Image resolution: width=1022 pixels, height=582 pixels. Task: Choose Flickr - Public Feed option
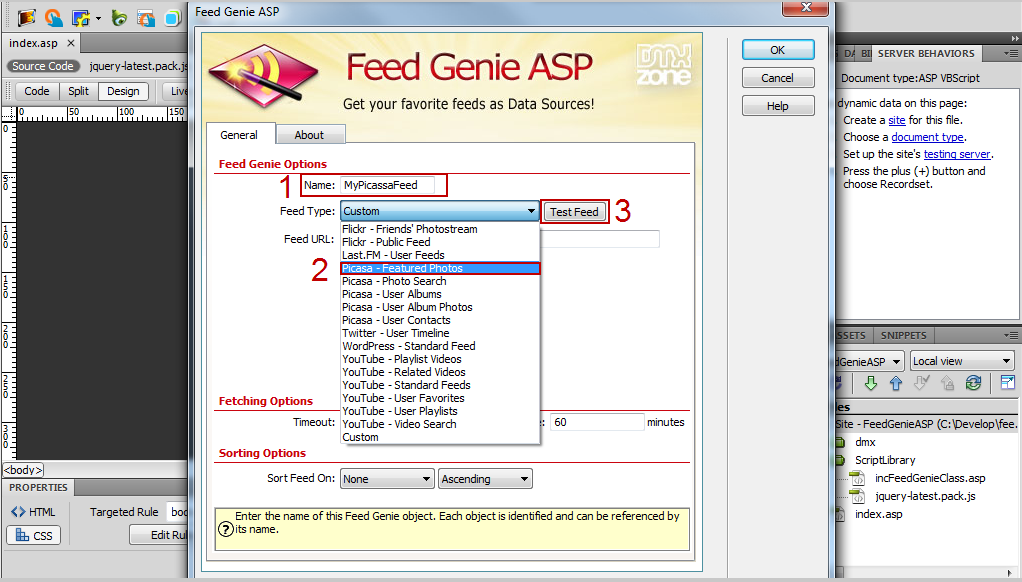pyautogui.click(x=440, y=242)
